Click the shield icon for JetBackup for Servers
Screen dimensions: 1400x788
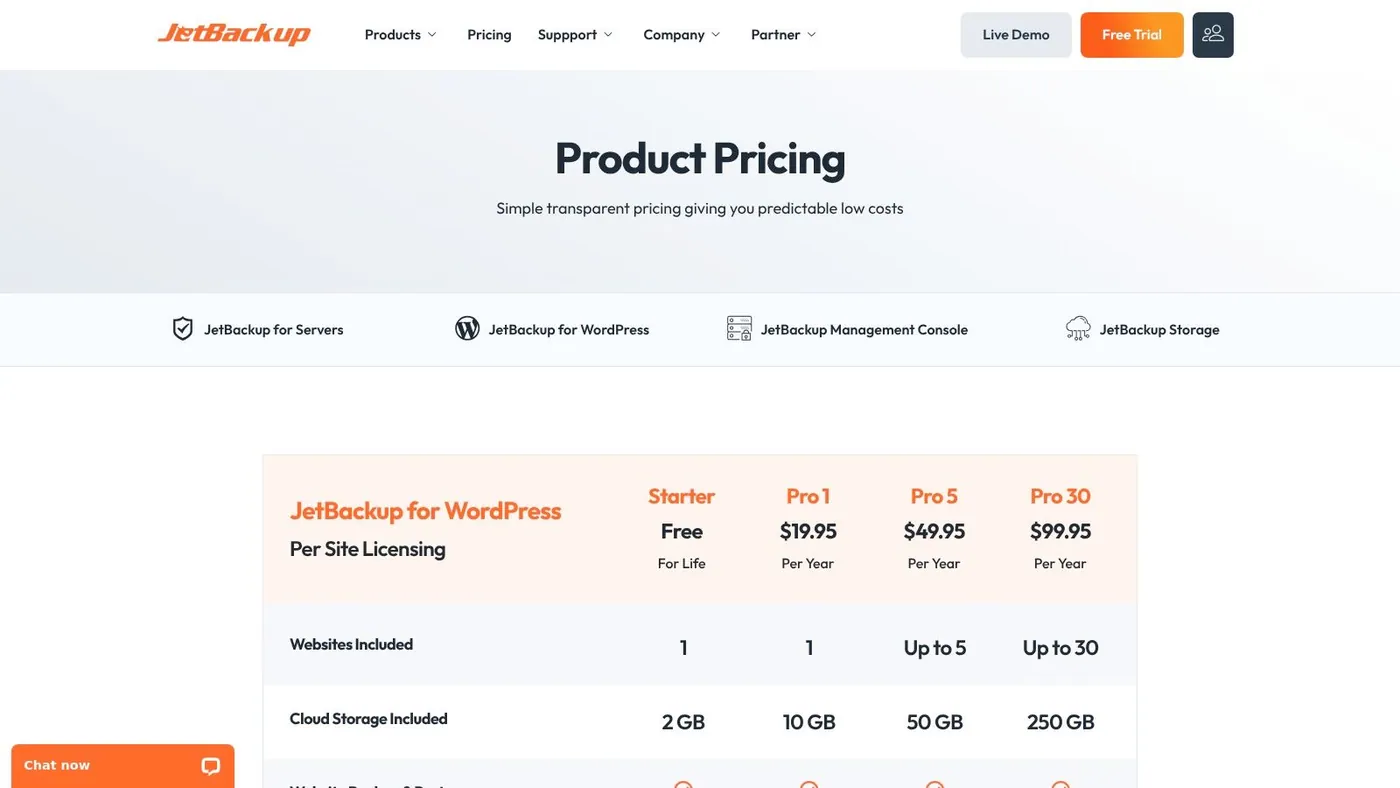pos(182,329)
